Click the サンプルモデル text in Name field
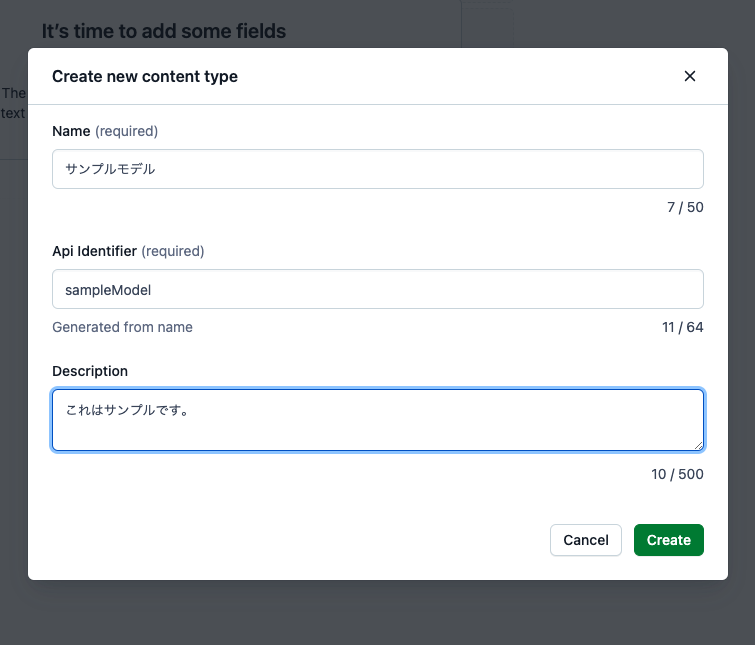This screenshot has width=755, height=645. point(110,169)
